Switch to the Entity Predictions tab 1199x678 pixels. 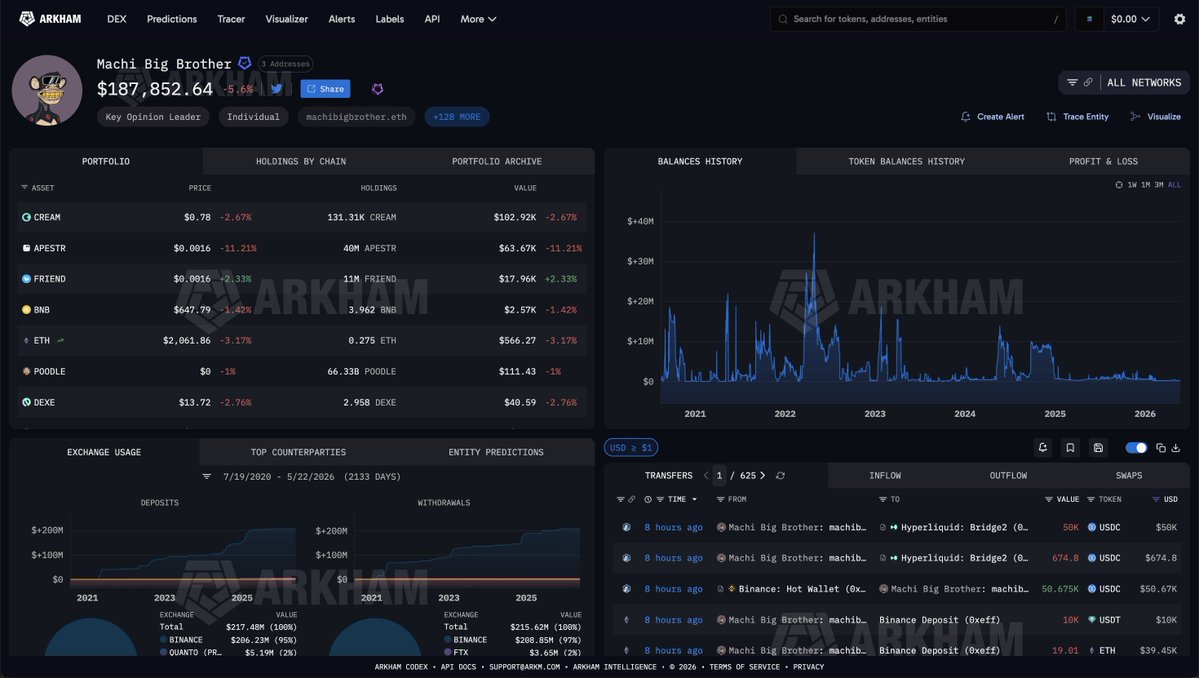coord(496,452)
